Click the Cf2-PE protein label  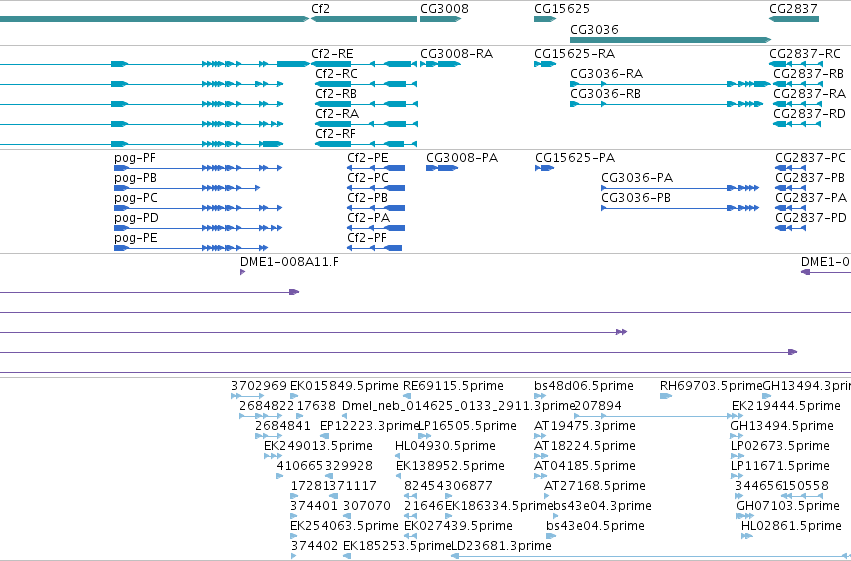367,158
